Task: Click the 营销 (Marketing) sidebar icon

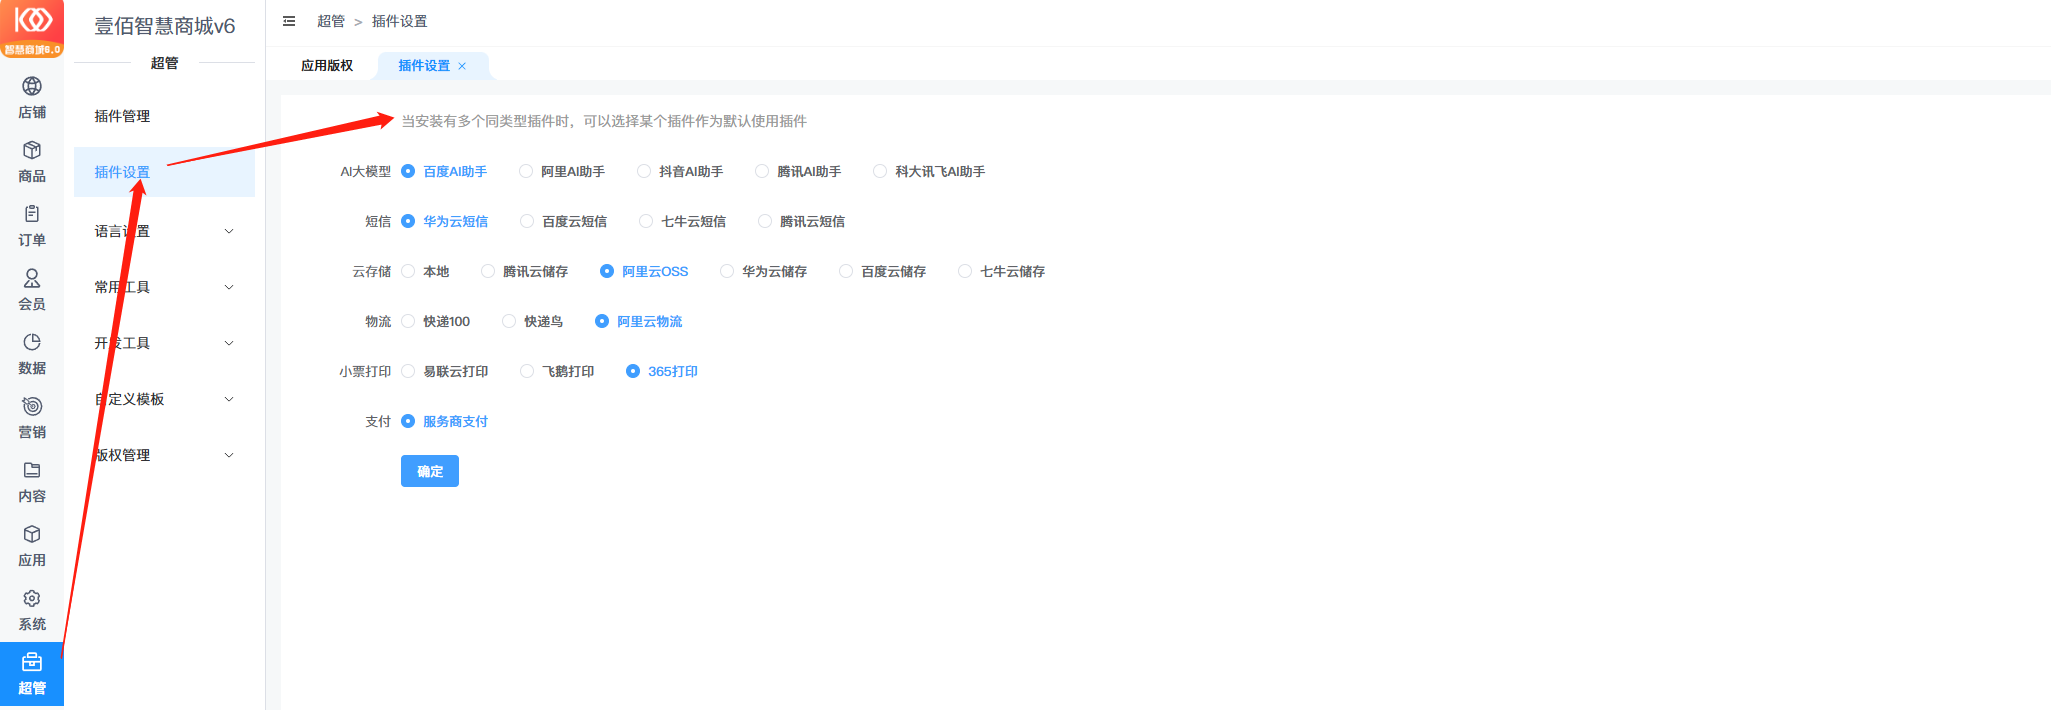Action: [32, 418]
